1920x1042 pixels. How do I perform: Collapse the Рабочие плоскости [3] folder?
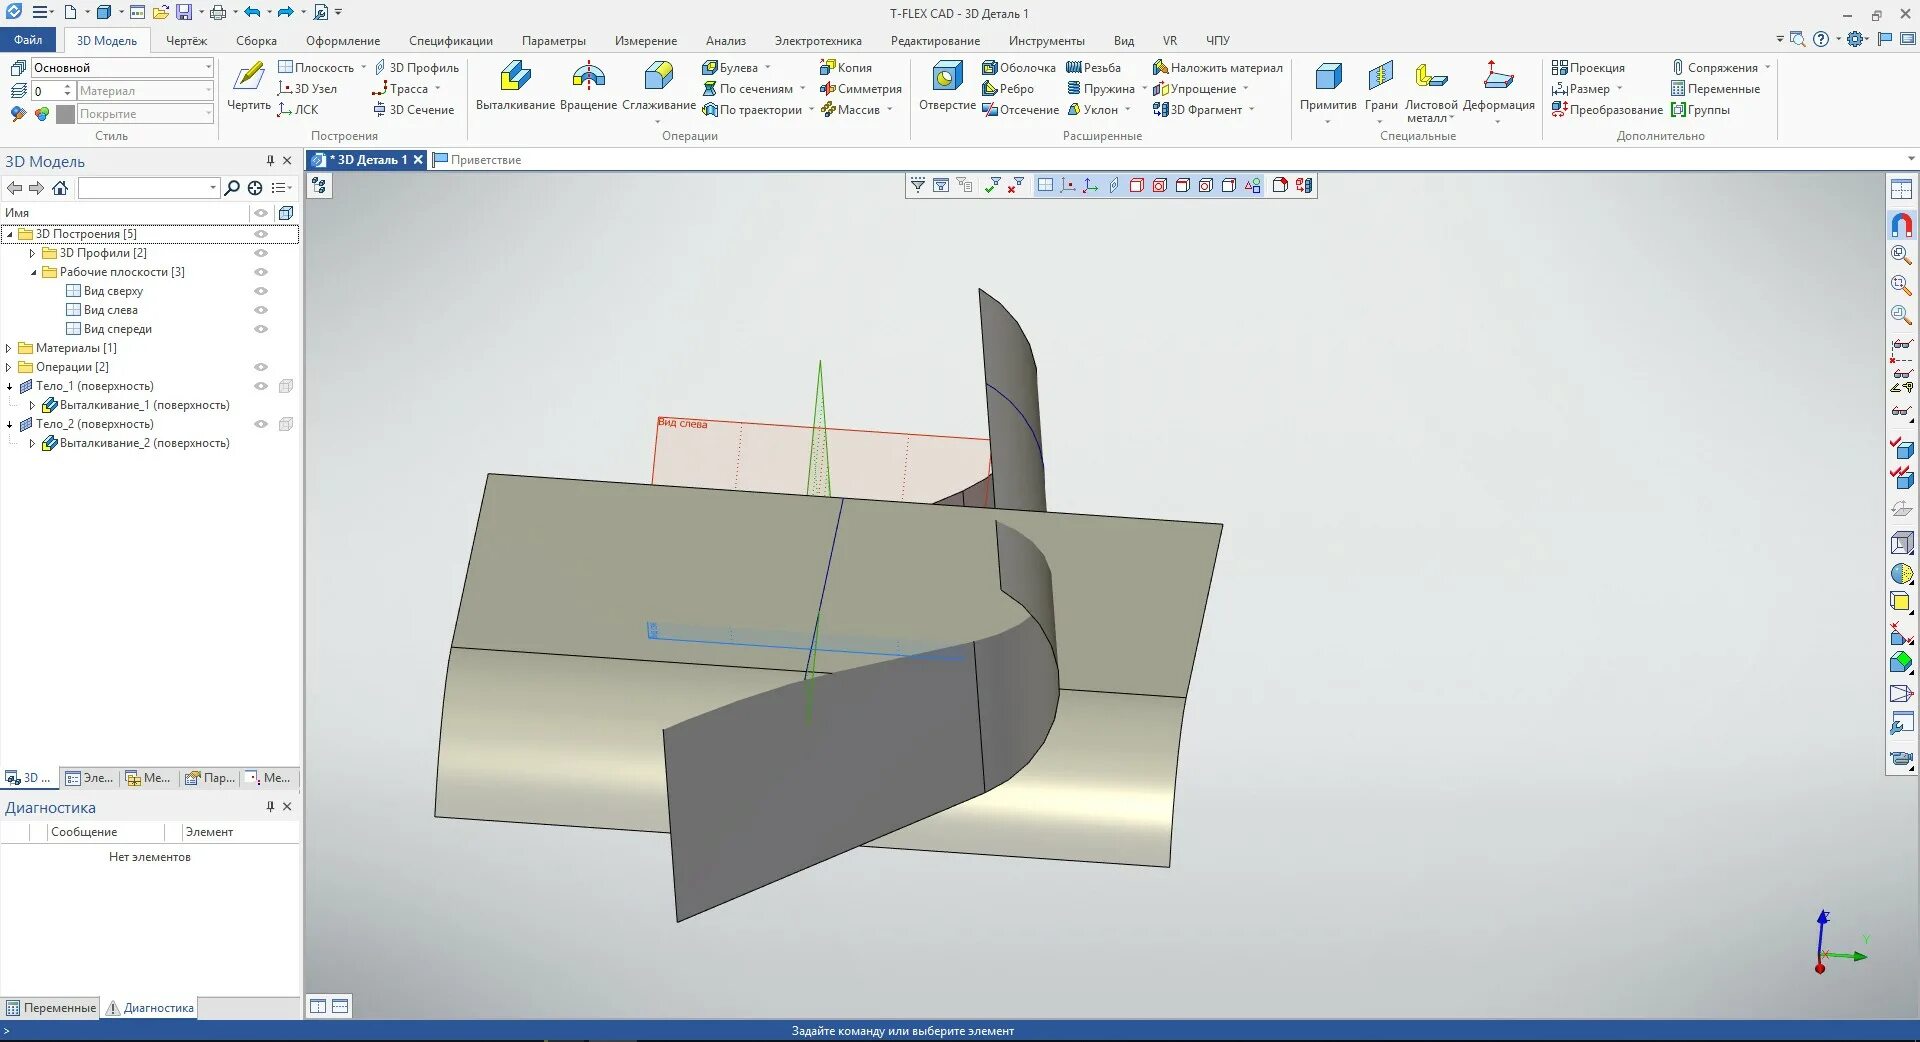tap(33, 272)
